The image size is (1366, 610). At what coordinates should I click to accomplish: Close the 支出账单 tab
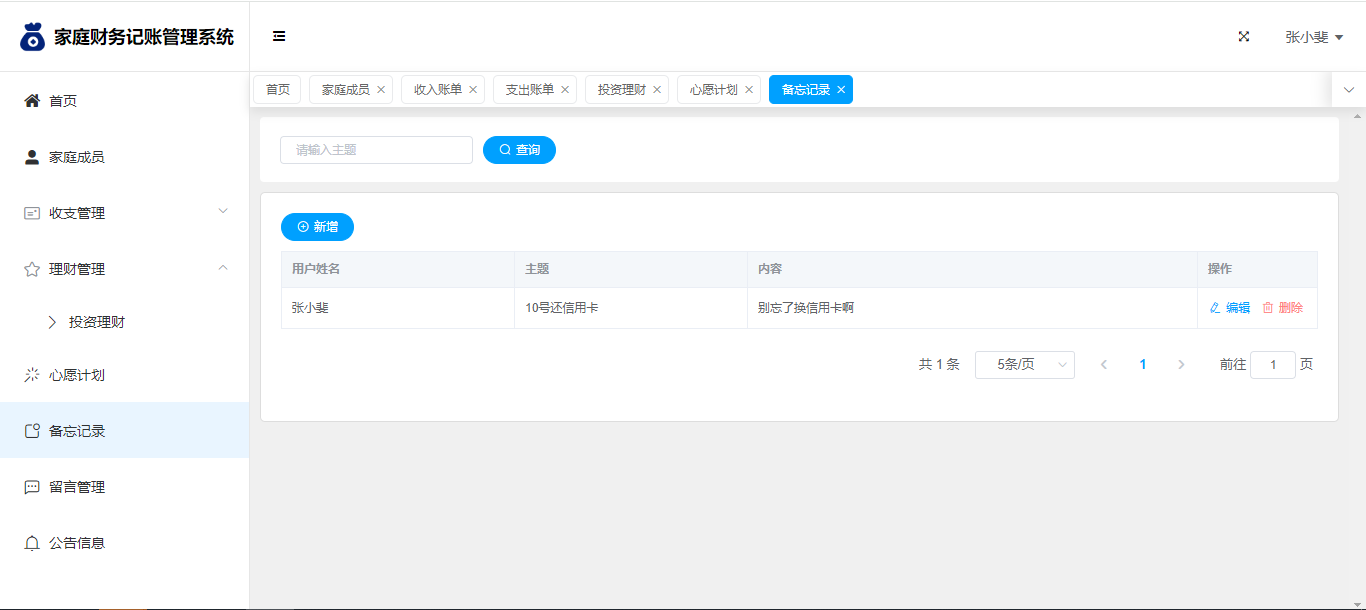coord(565,90)
